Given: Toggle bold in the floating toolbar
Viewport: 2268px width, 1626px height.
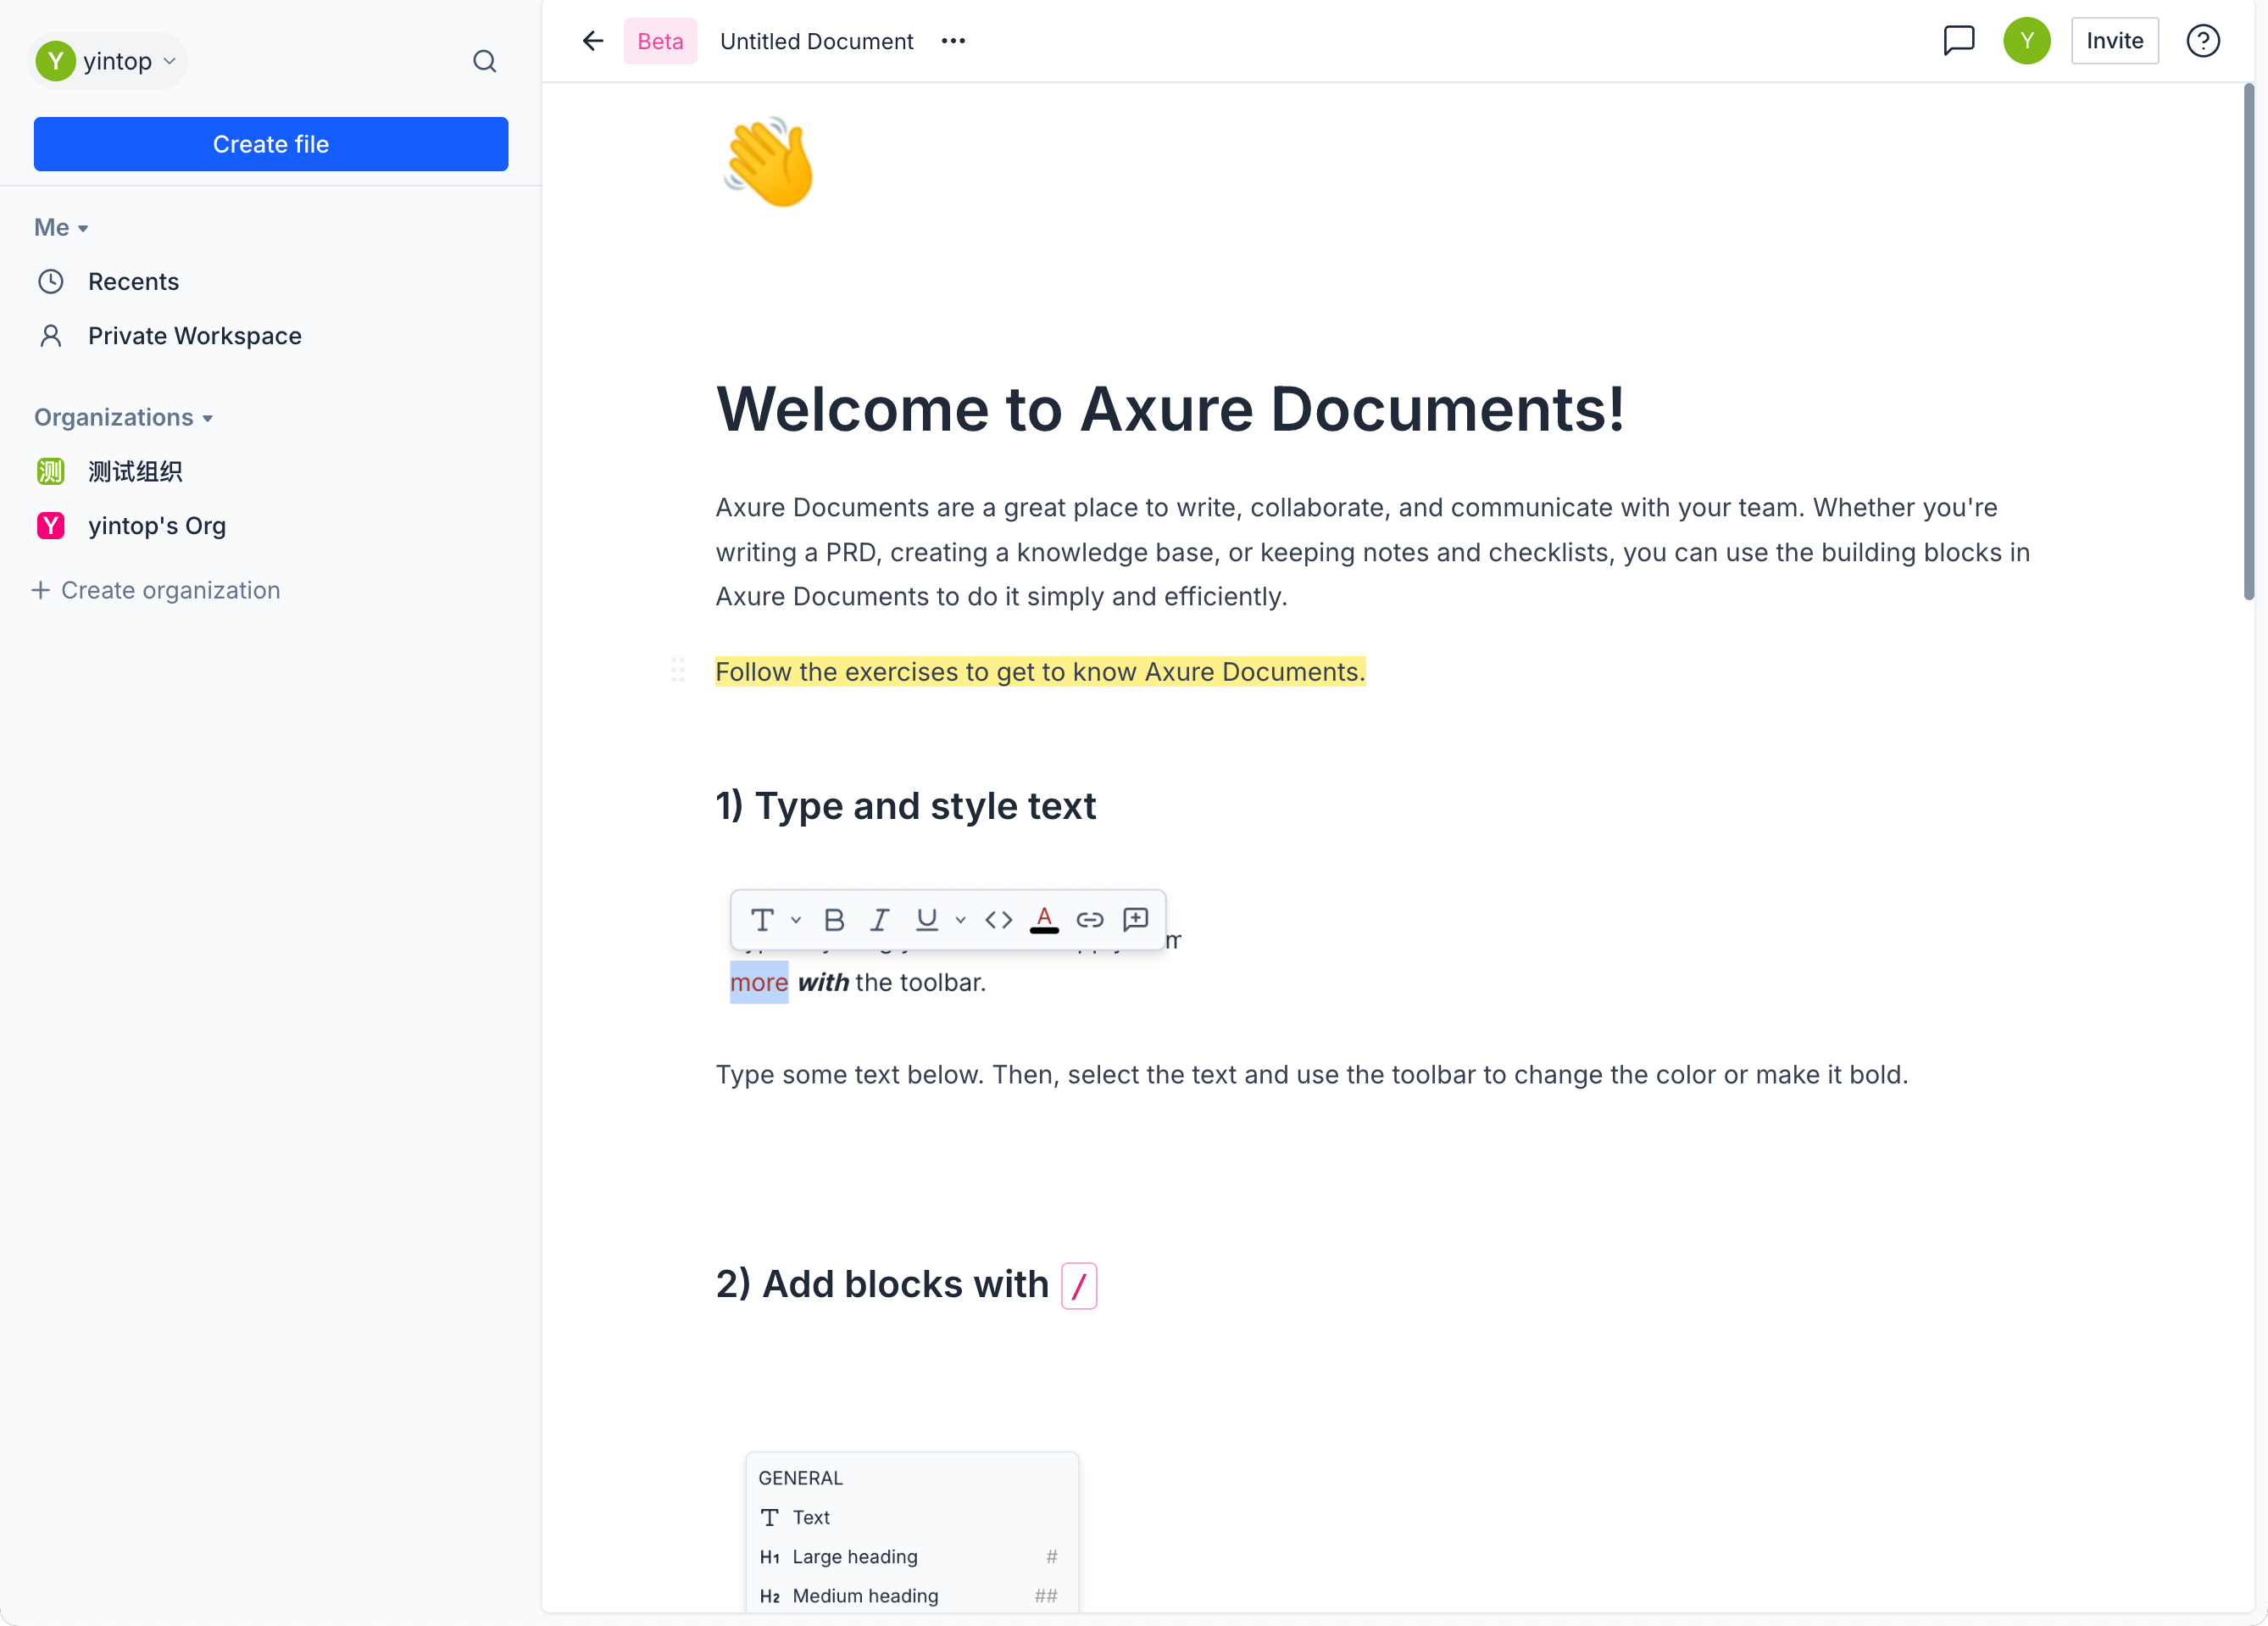Looking at the screenshot, I should pos(834,919).
